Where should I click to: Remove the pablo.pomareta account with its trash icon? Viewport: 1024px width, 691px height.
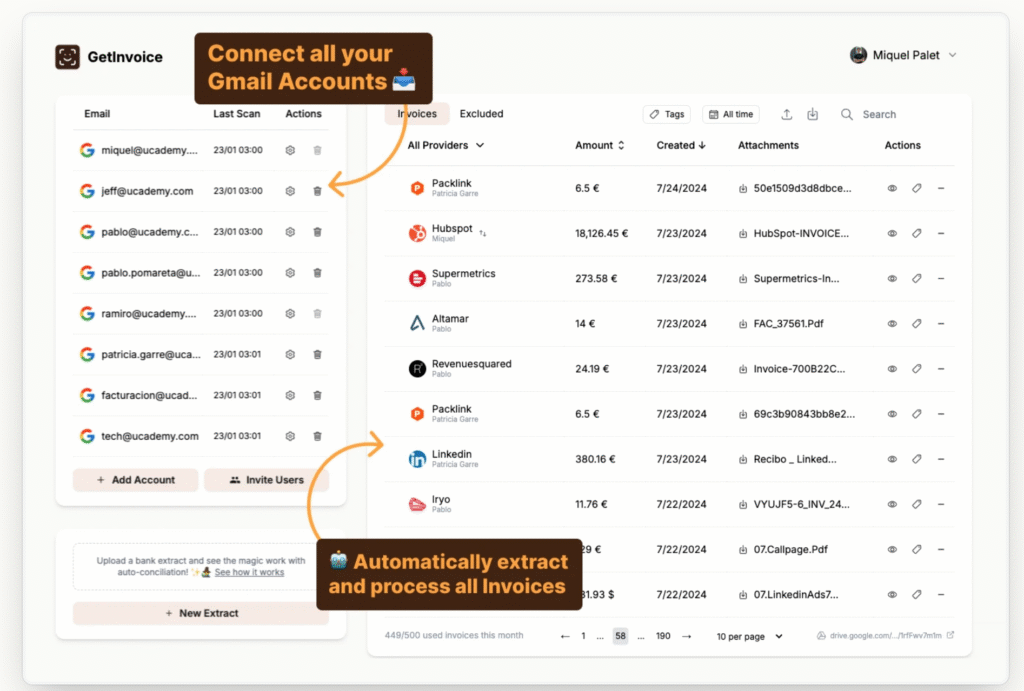point(317,272)
